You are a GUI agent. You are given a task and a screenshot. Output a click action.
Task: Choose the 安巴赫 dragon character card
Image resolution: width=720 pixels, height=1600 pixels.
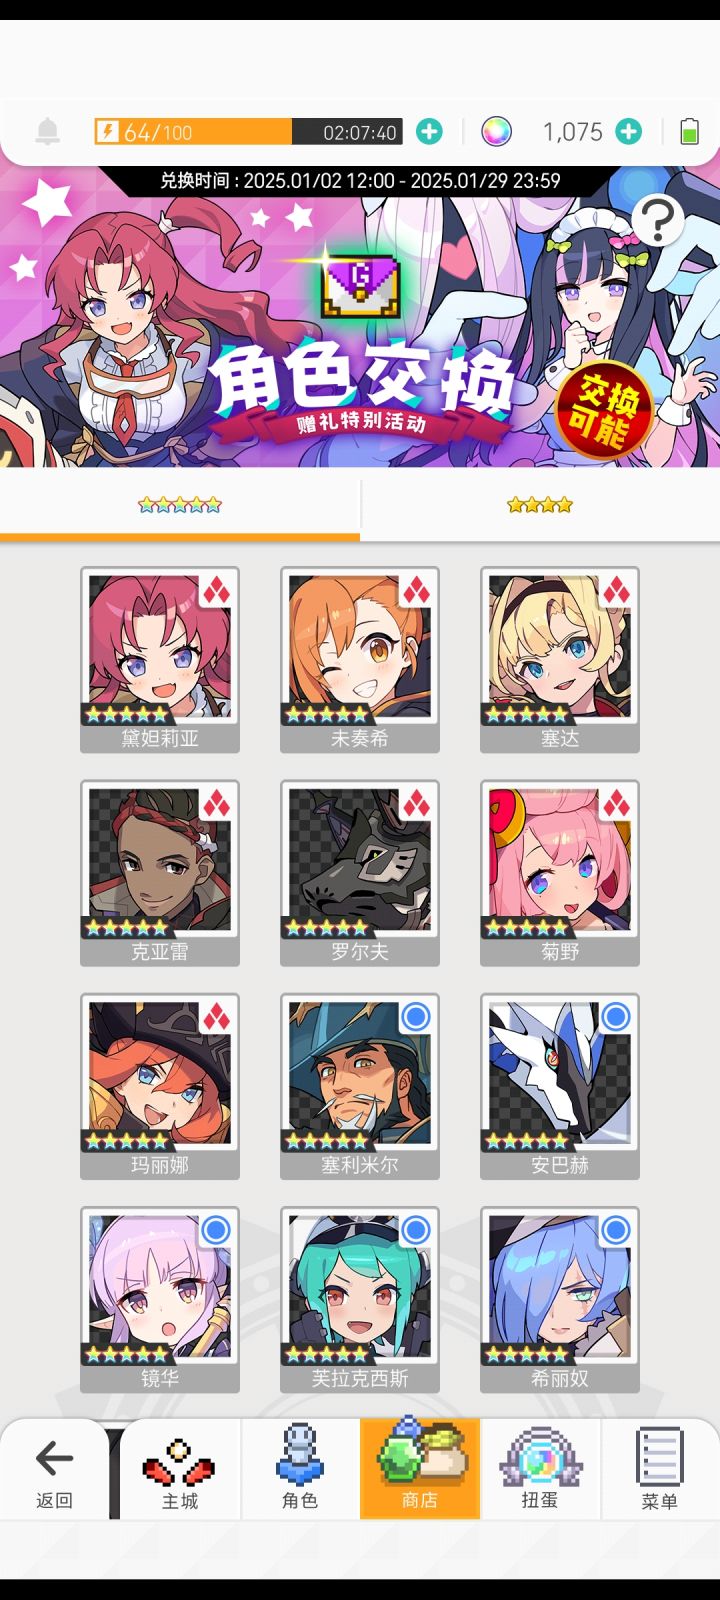tap(560, 1086)
